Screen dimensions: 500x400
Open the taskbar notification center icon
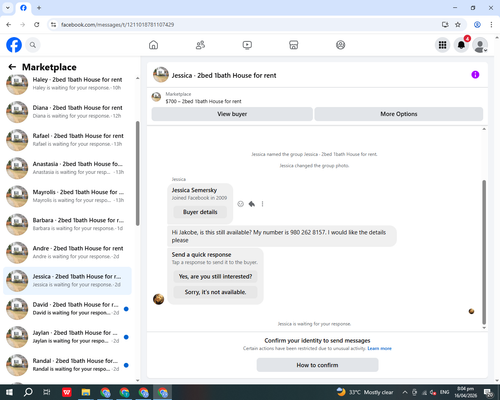[489, 393]
